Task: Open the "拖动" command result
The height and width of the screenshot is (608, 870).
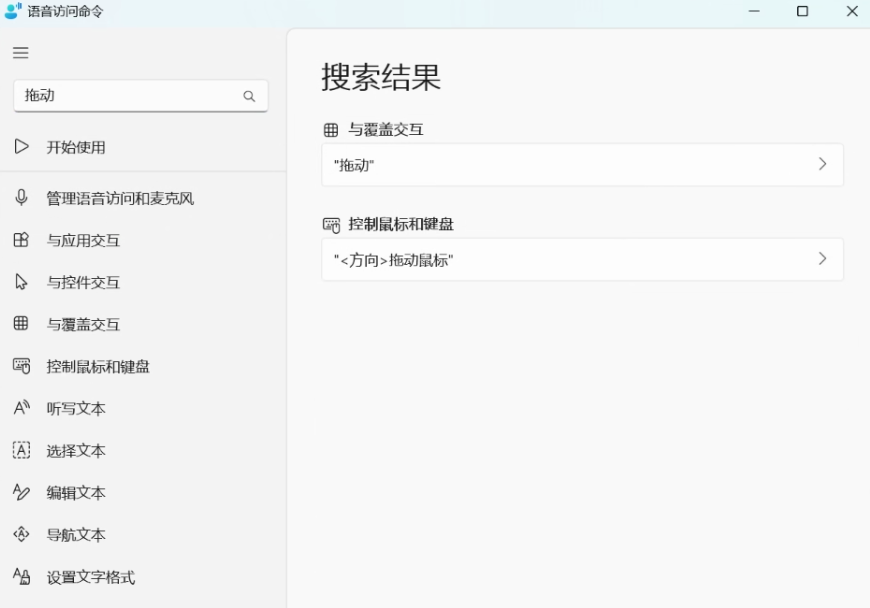Action: tap(583, 165)
